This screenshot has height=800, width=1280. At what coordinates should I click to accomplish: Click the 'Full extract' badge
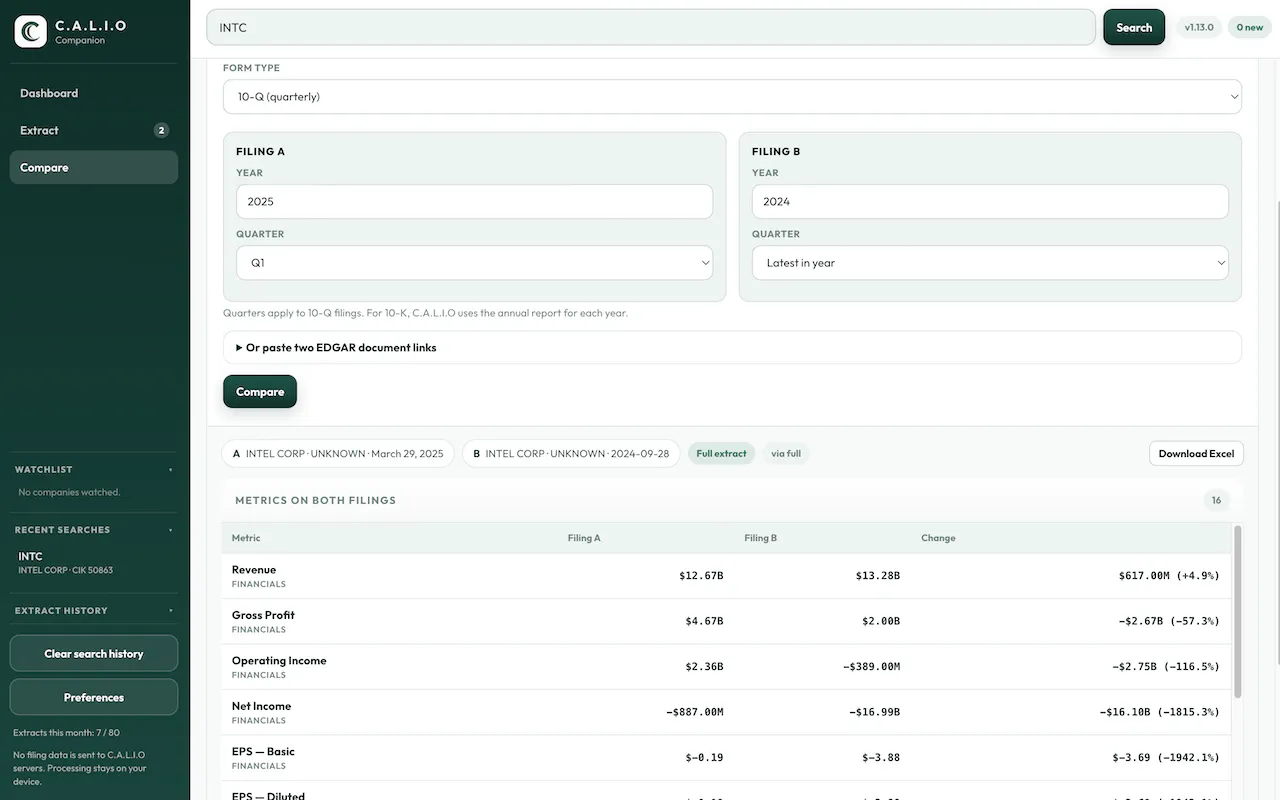pos(721,453)
